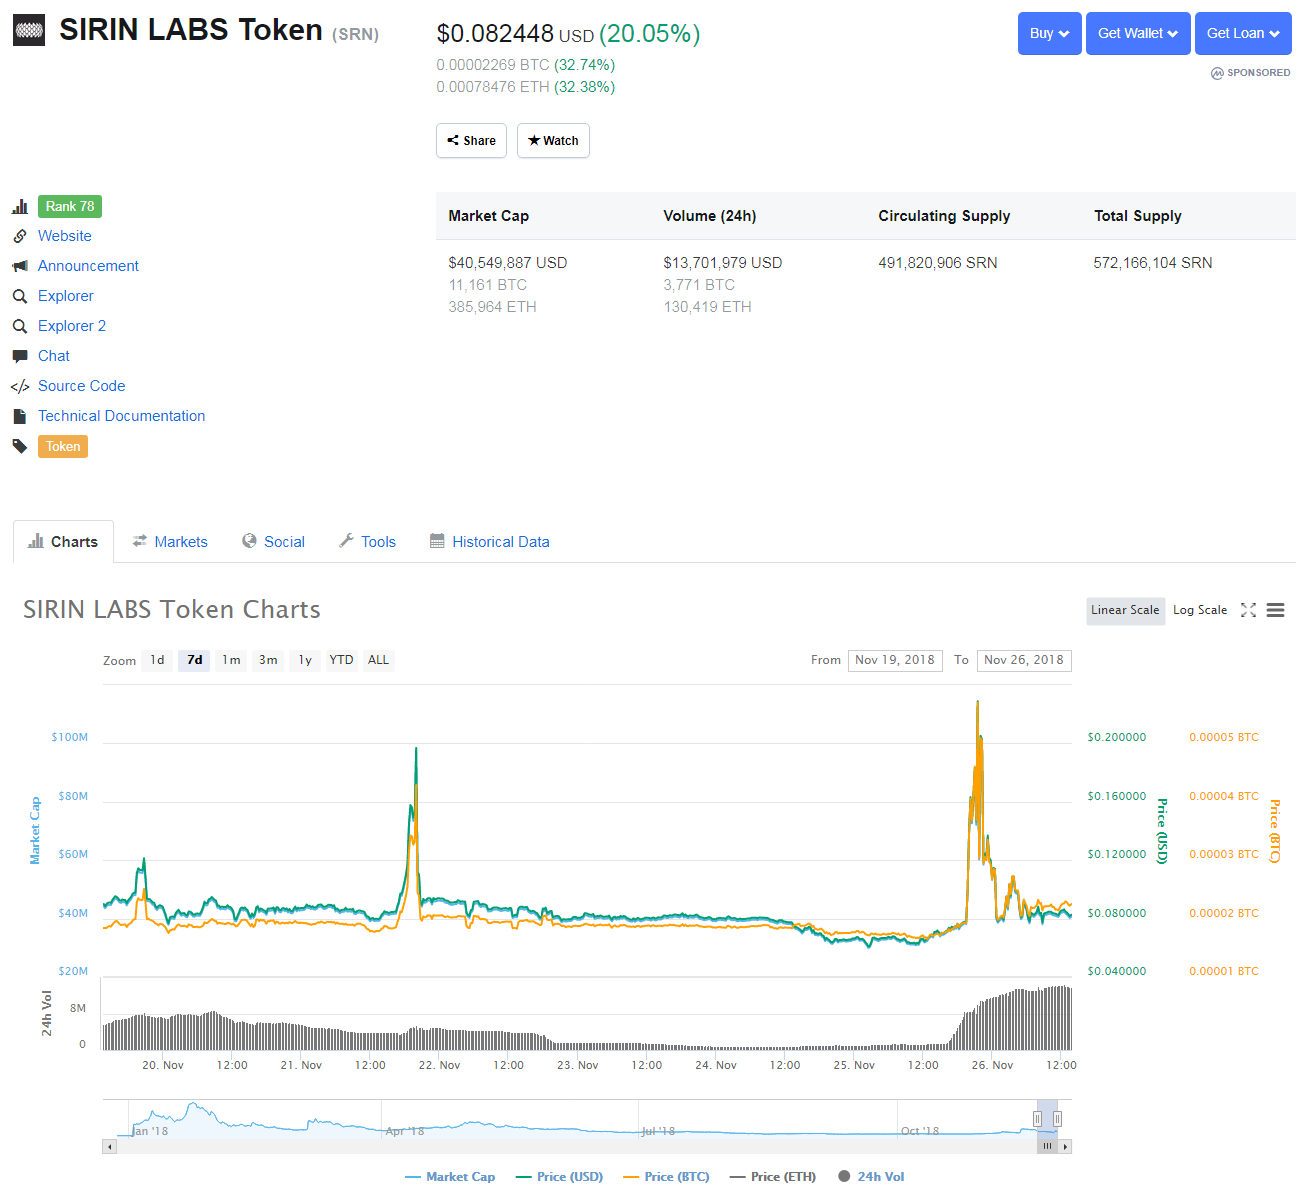Viewport: 1304px width, 1185px height.
Task: Switch to the Markets tab
Action: click(170, 542)
